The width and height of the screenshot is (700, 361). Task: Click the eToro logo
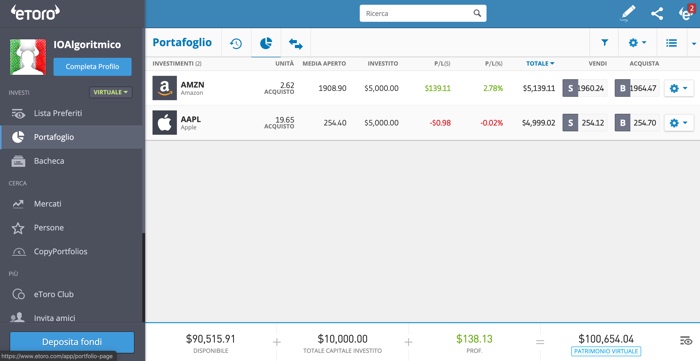(x=35, y=12)
